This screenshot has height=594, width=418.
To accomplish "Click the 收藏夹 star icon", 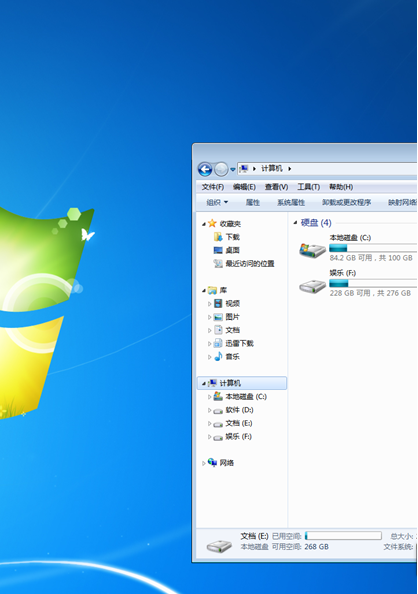I will (212, 223).
